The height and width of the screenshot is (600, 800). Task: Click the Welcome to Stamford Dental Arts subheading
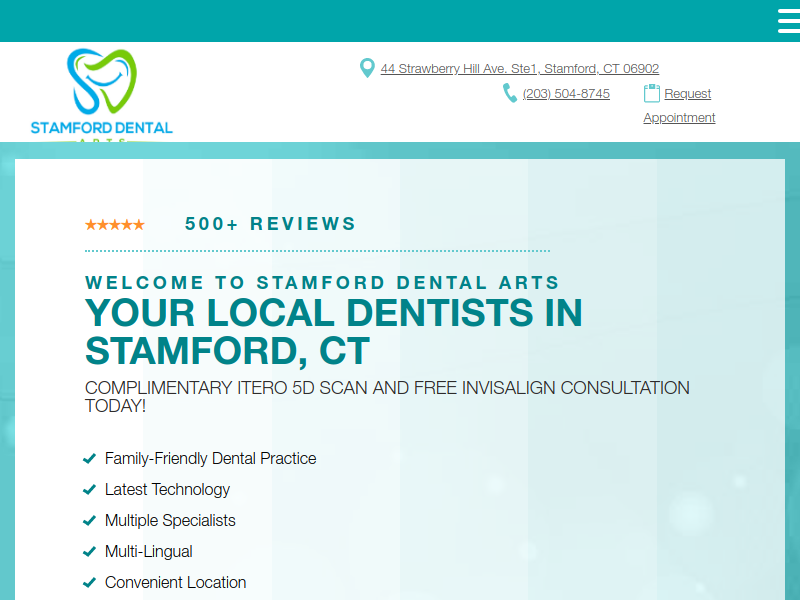click(x=322, y=282)
